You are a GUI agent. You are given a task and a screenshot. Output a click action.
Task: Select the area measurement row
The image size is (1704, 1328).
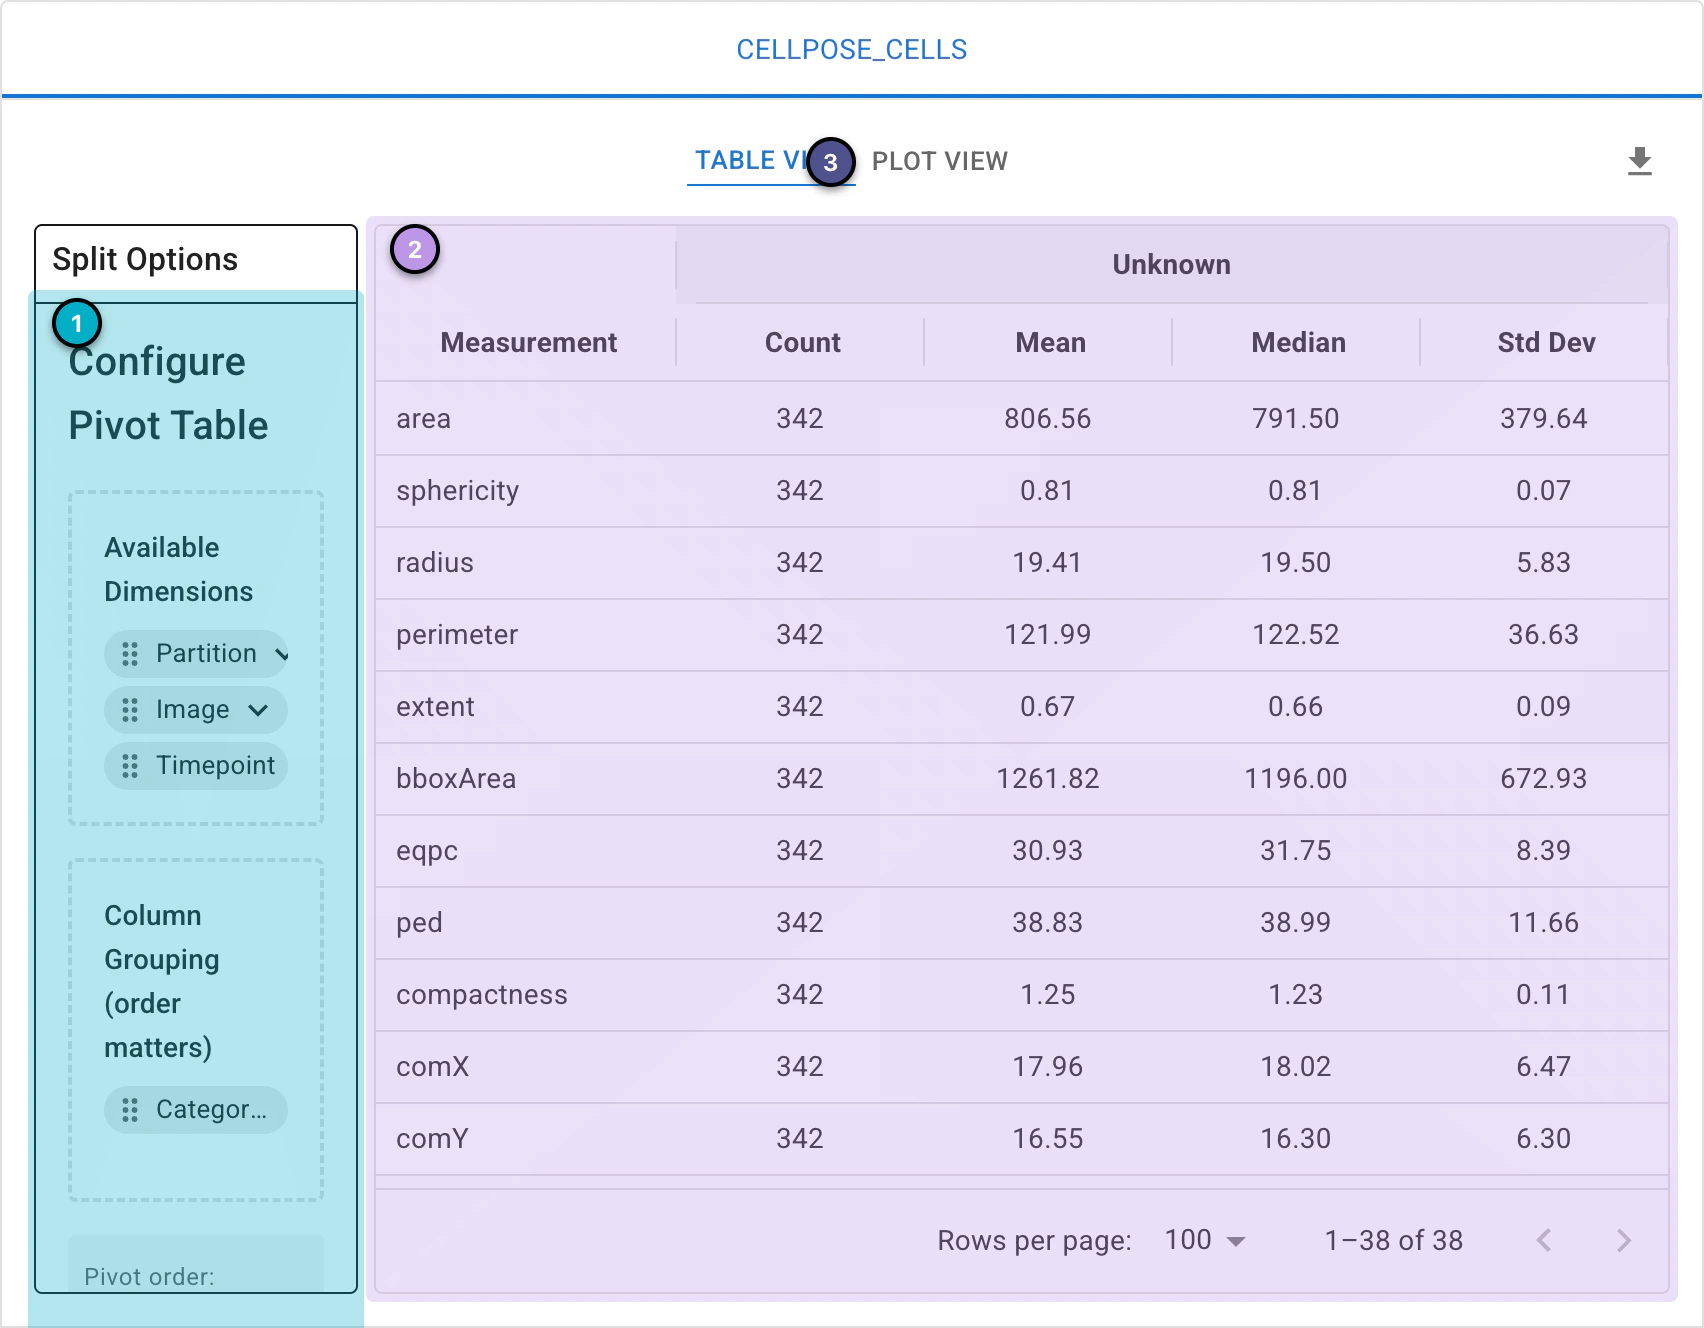(x=1022, y=418)
